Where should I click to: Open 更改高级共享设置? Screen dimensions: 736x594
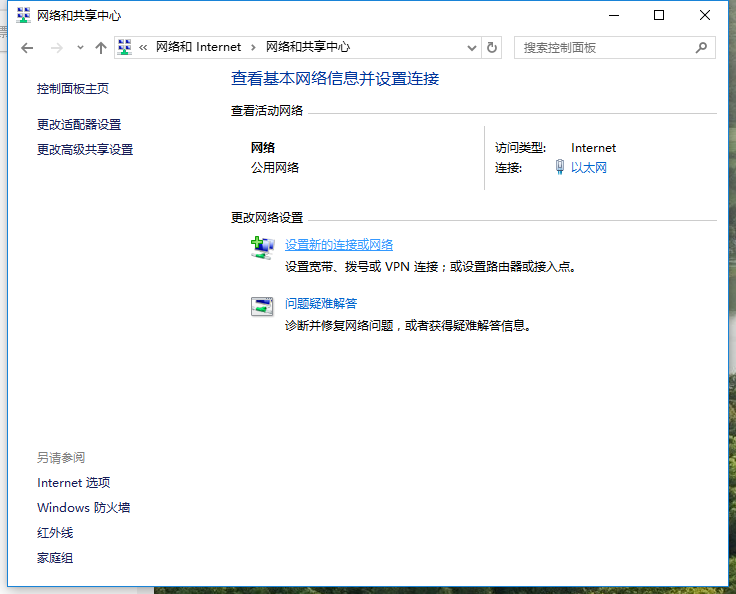pyautogui.click(x=85, y=150)
